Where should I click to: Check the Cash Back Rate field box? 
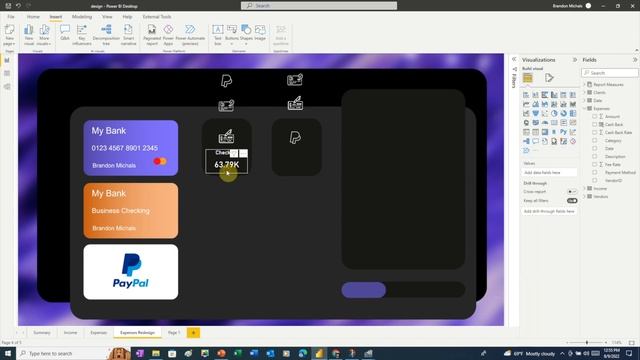[595, 132]
